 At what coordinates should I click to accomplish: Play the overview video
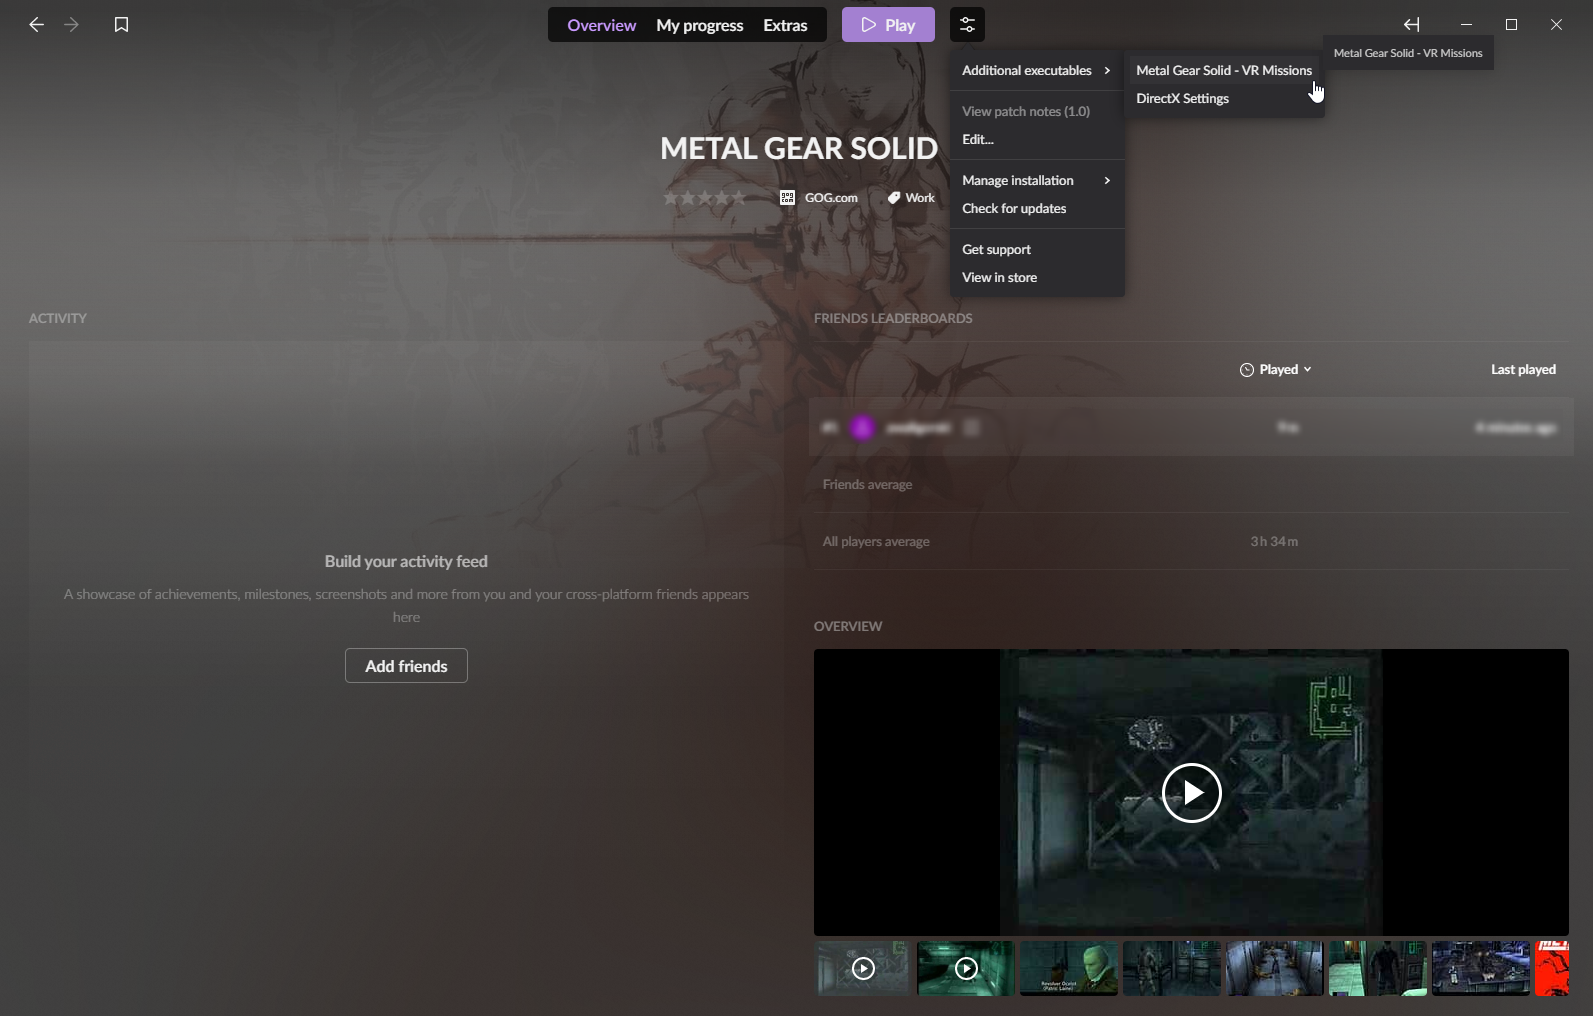pos(1191,793)
